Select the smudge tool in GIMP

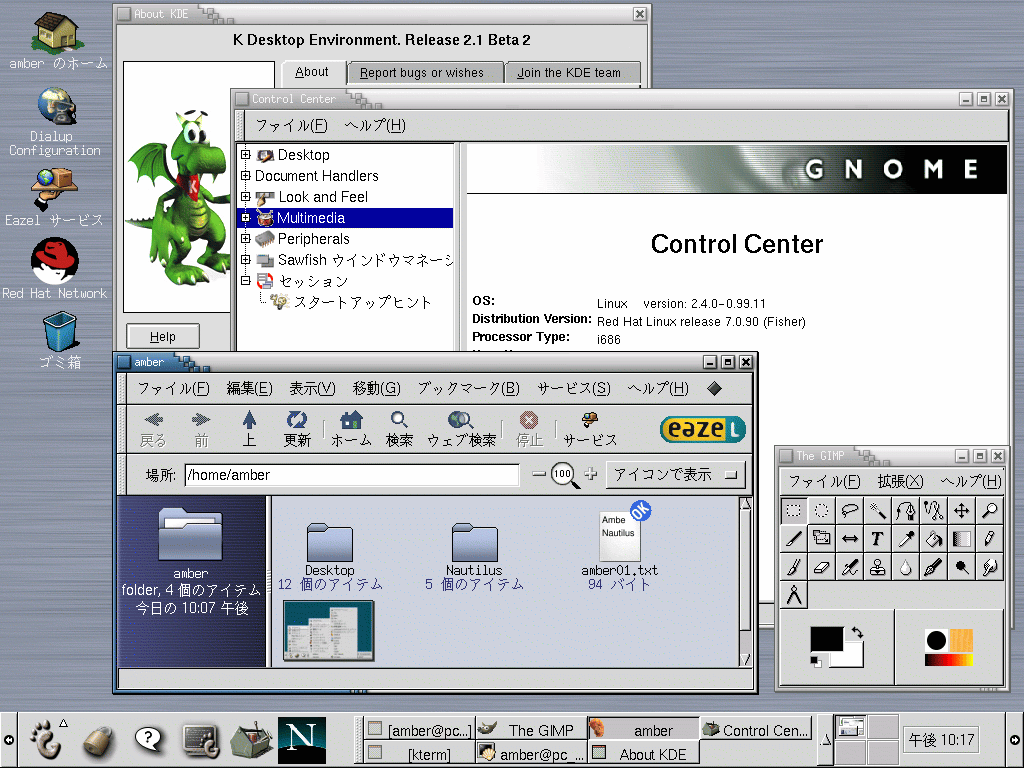(x=990, y=567)
